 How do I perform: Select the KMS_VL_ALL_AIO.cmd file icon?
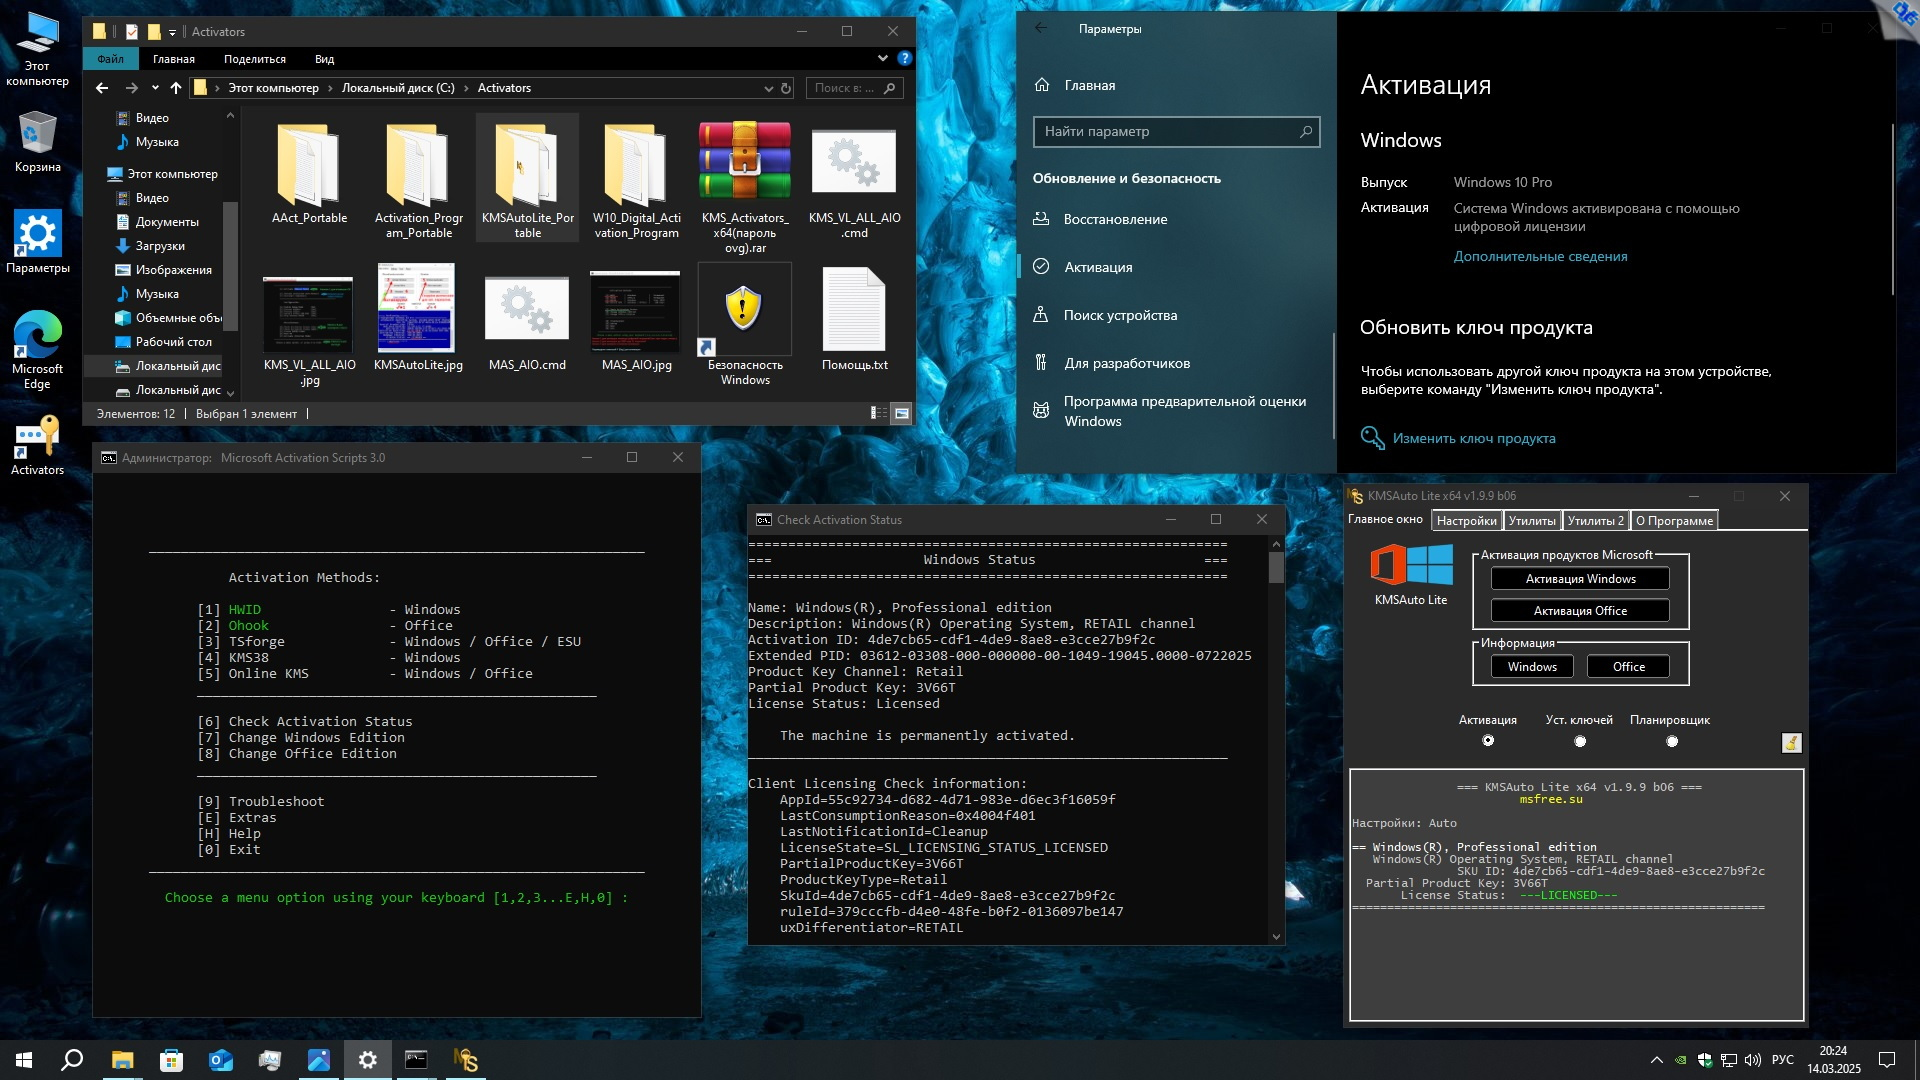point(853,163)
